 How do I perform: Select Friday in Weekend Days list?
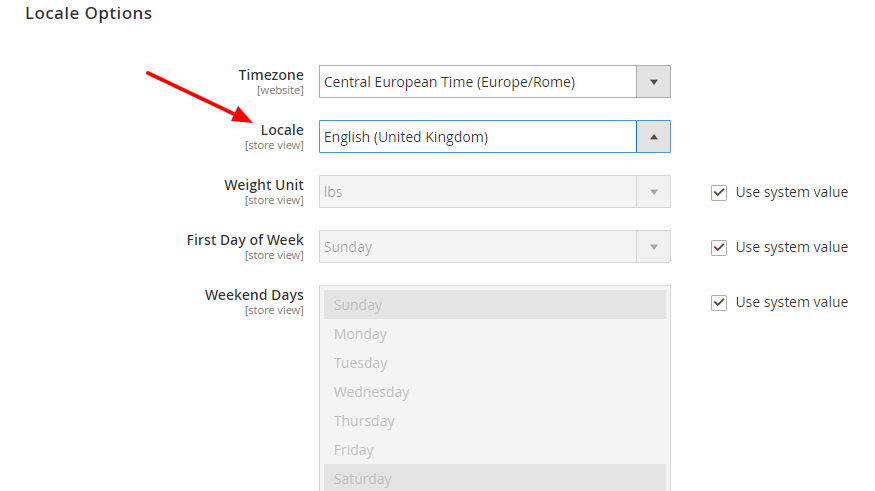point(495,450)
